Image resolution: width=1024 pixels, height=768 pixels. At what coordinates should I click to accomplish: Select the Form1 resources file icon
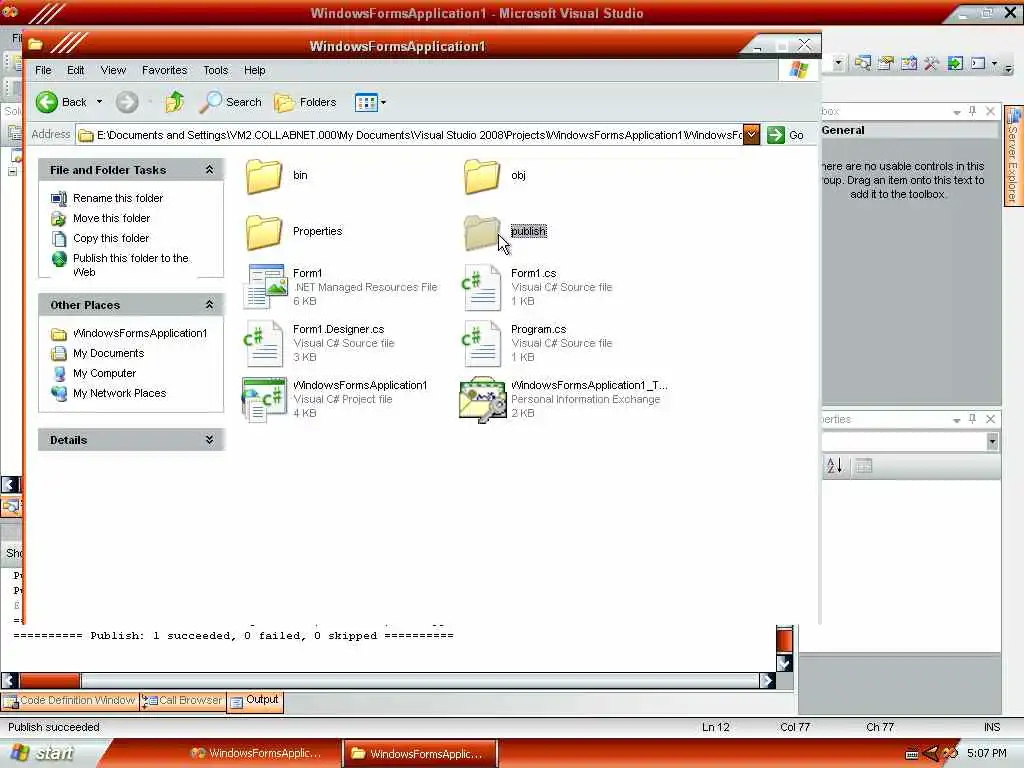[264, 286]
